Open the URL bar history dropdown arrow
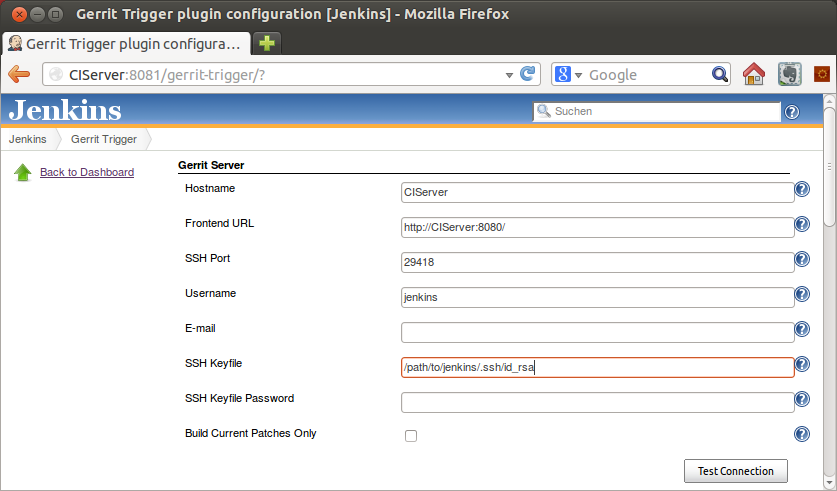 pos(509,75)
